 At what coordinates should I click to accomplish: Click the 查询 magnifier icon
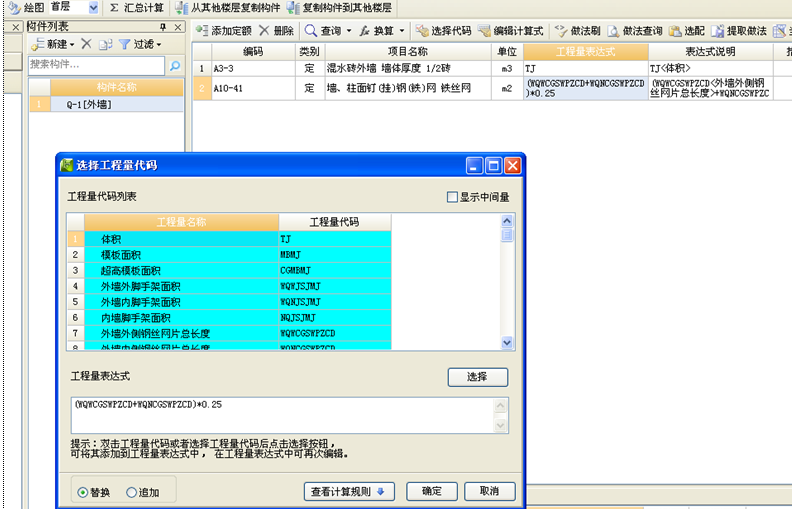click(311, 31)
